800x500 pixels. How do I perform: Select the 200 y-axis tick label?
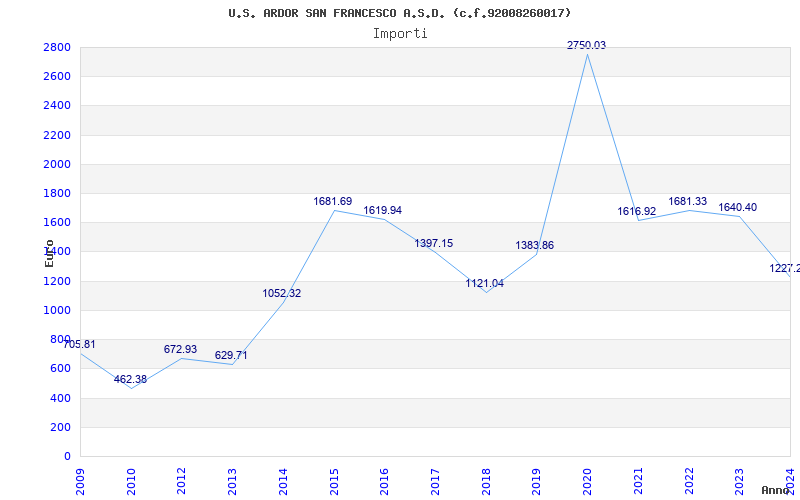60,427
